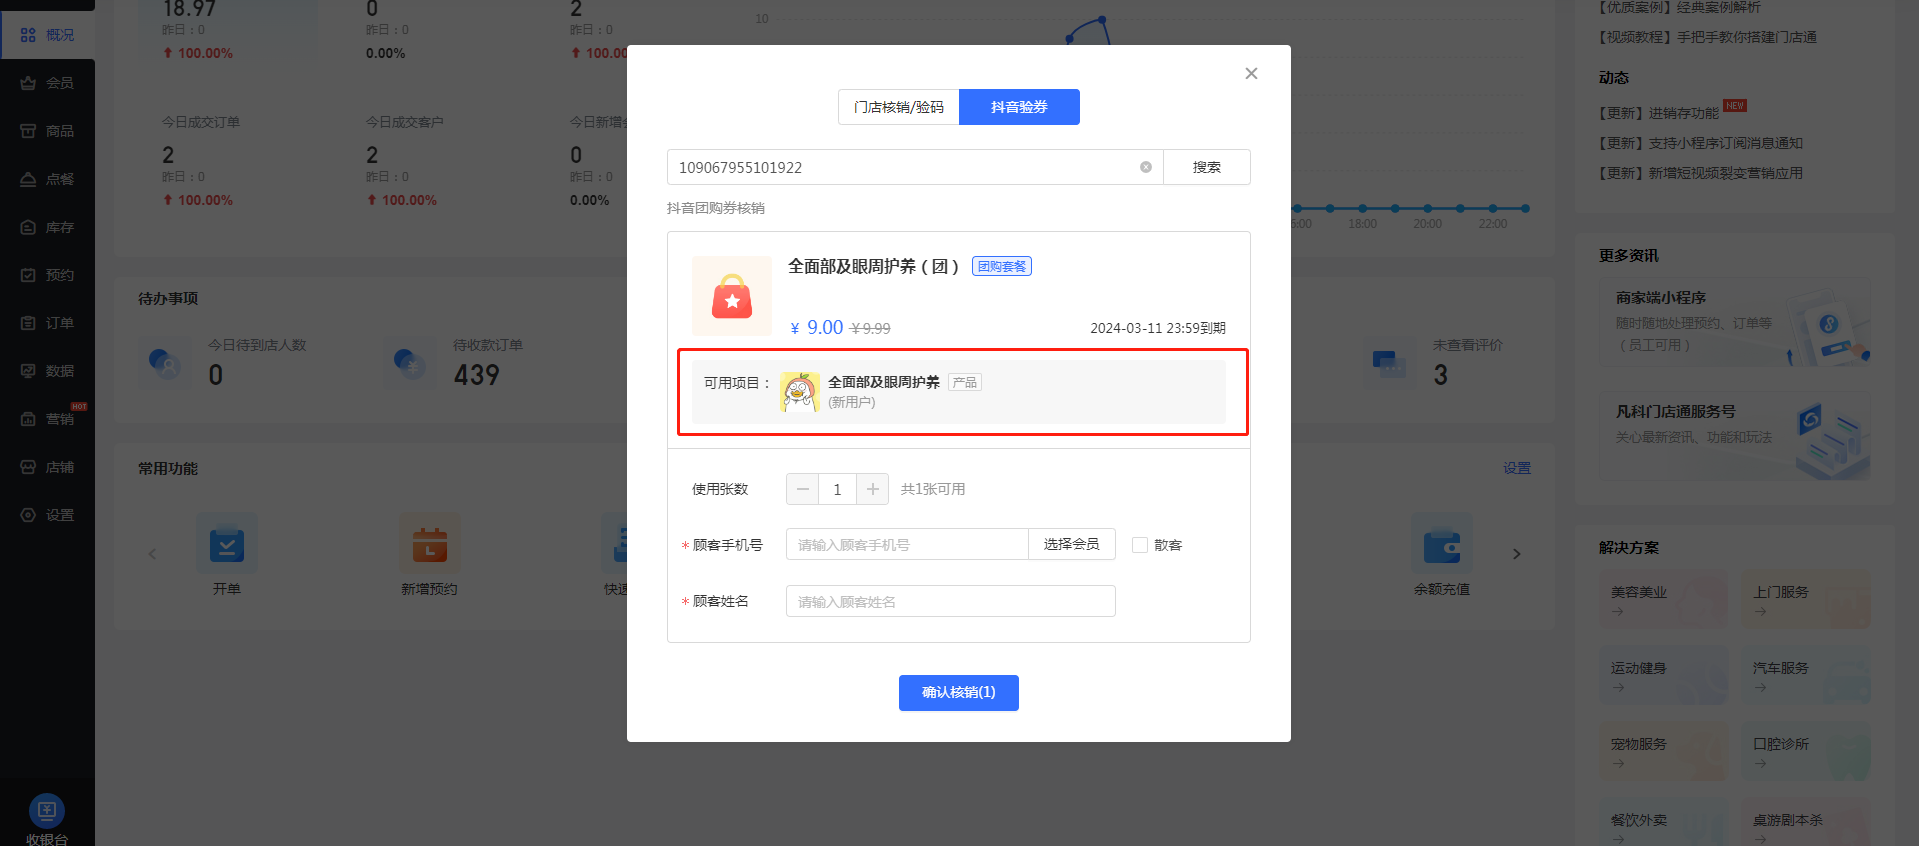Open 设置 in the sidebar
The image size is (1919, 846).
[x=47, y=515]
